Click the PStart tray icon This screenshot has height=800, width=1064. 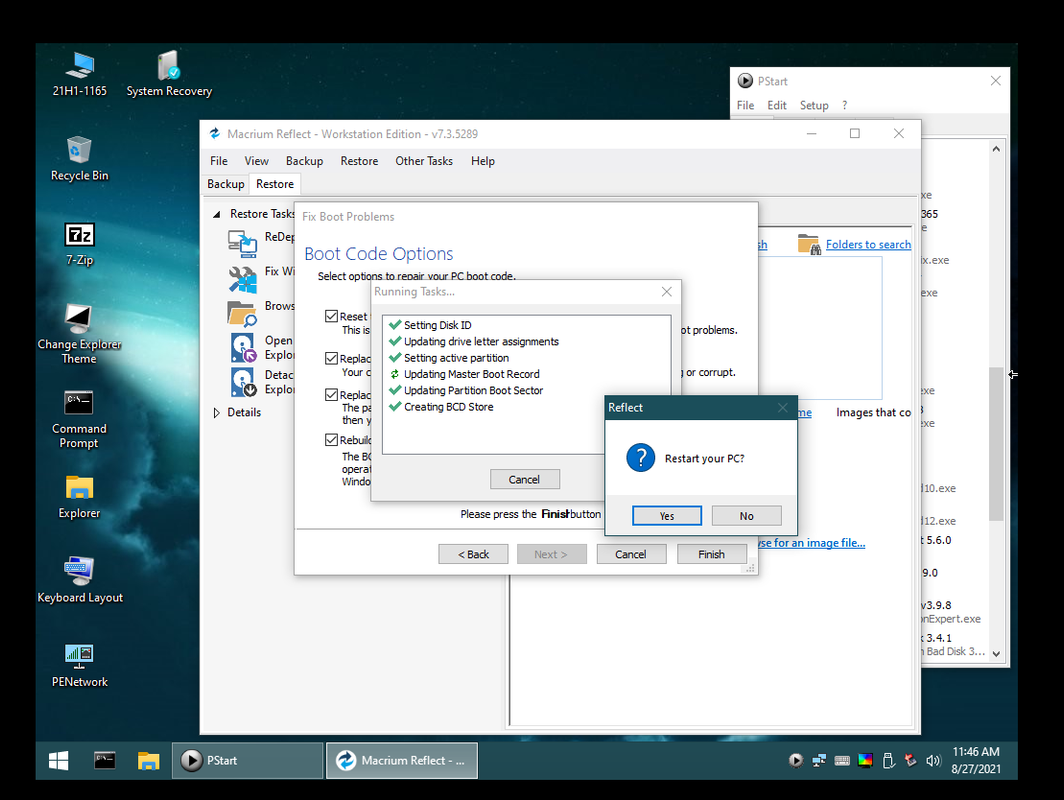(x=796, y=761)
